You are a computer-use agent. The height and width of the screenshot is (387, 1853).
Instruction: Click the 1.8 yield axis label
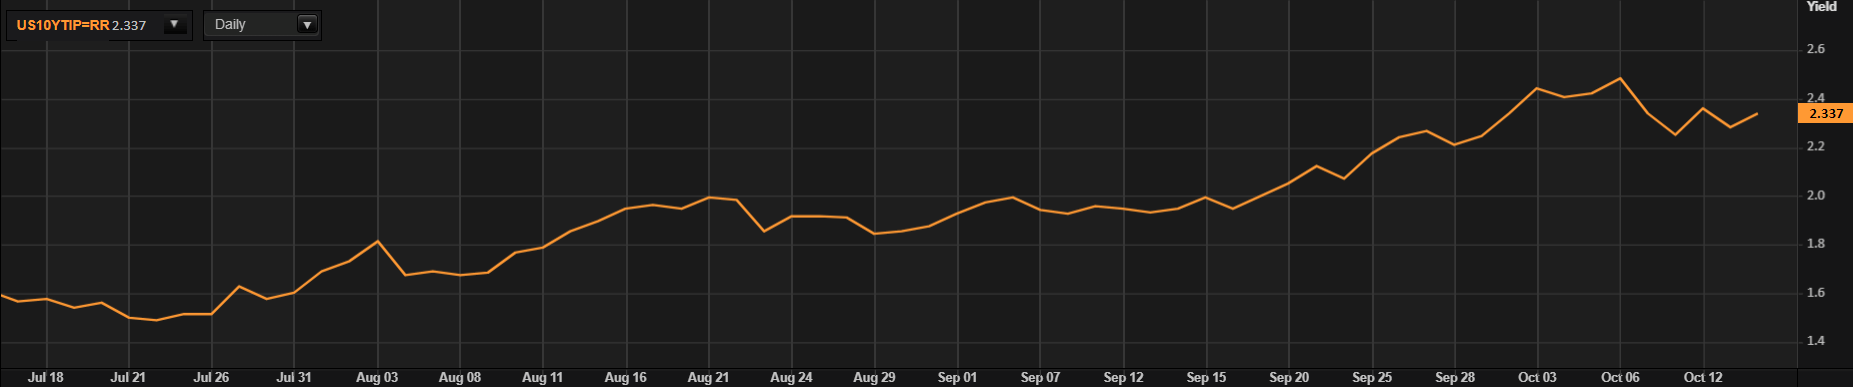click(1816, 244)
